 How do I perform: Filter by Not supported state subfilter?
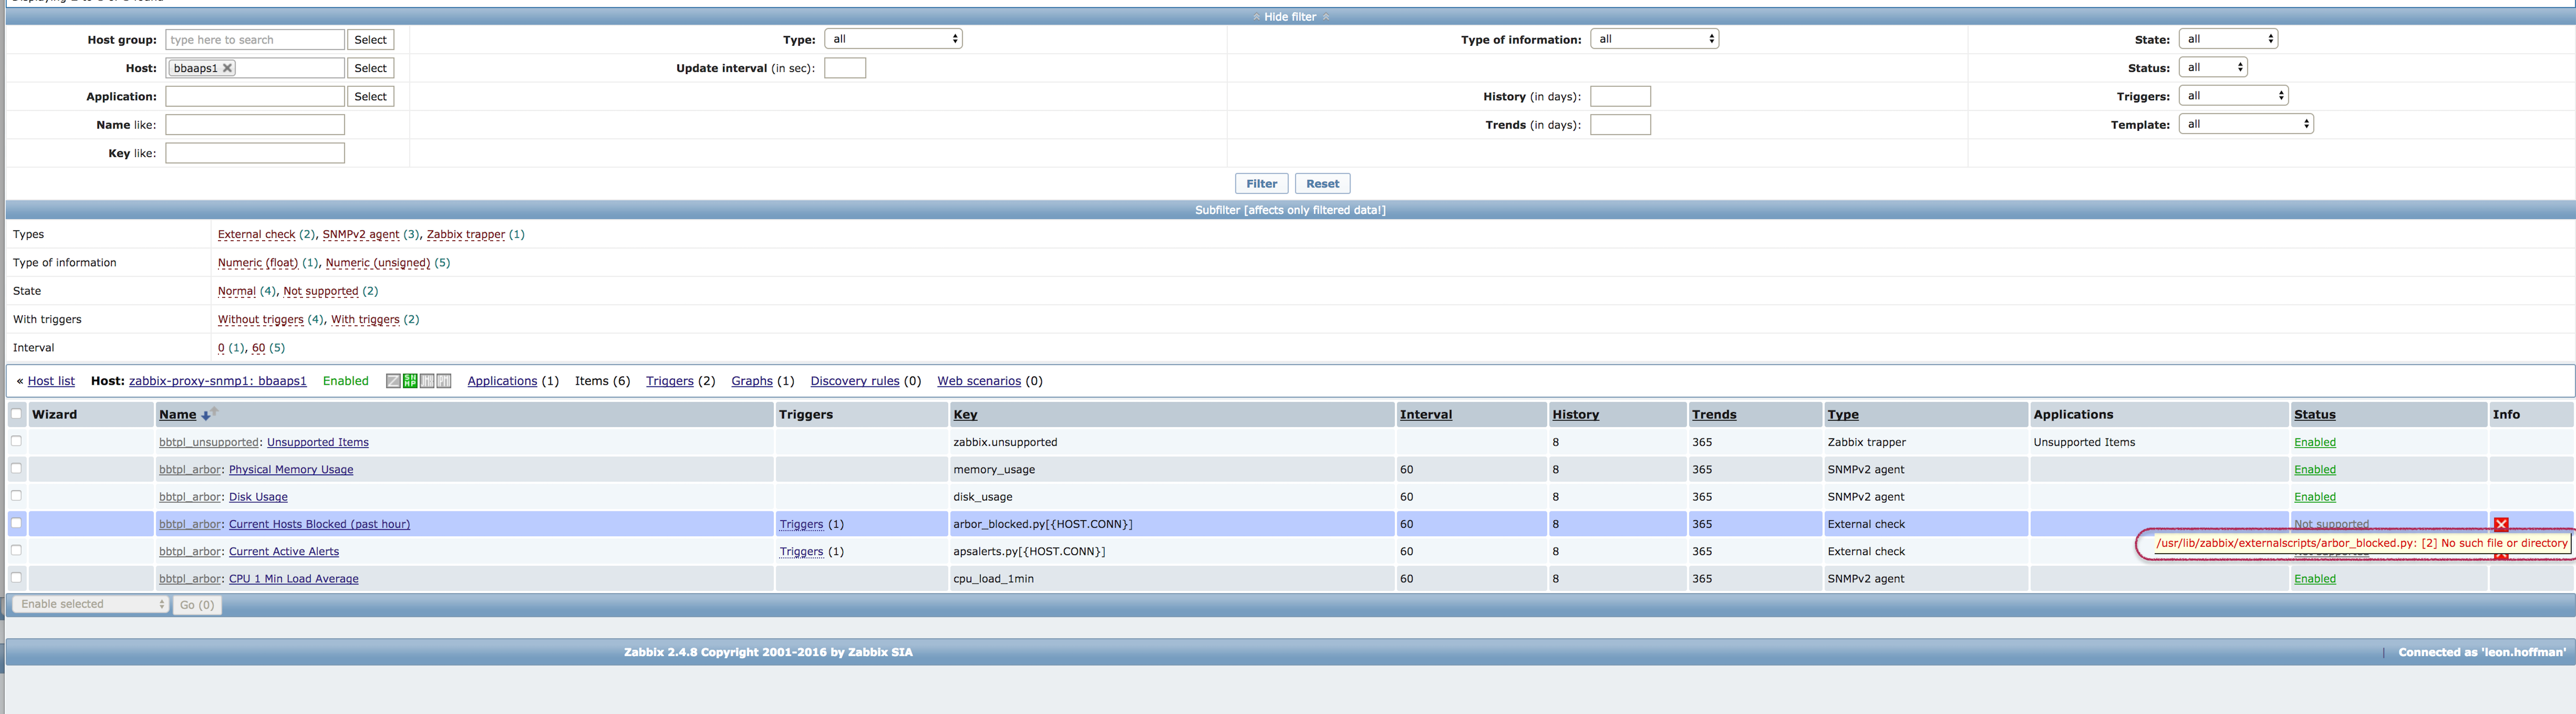click(x=320, y=291)
